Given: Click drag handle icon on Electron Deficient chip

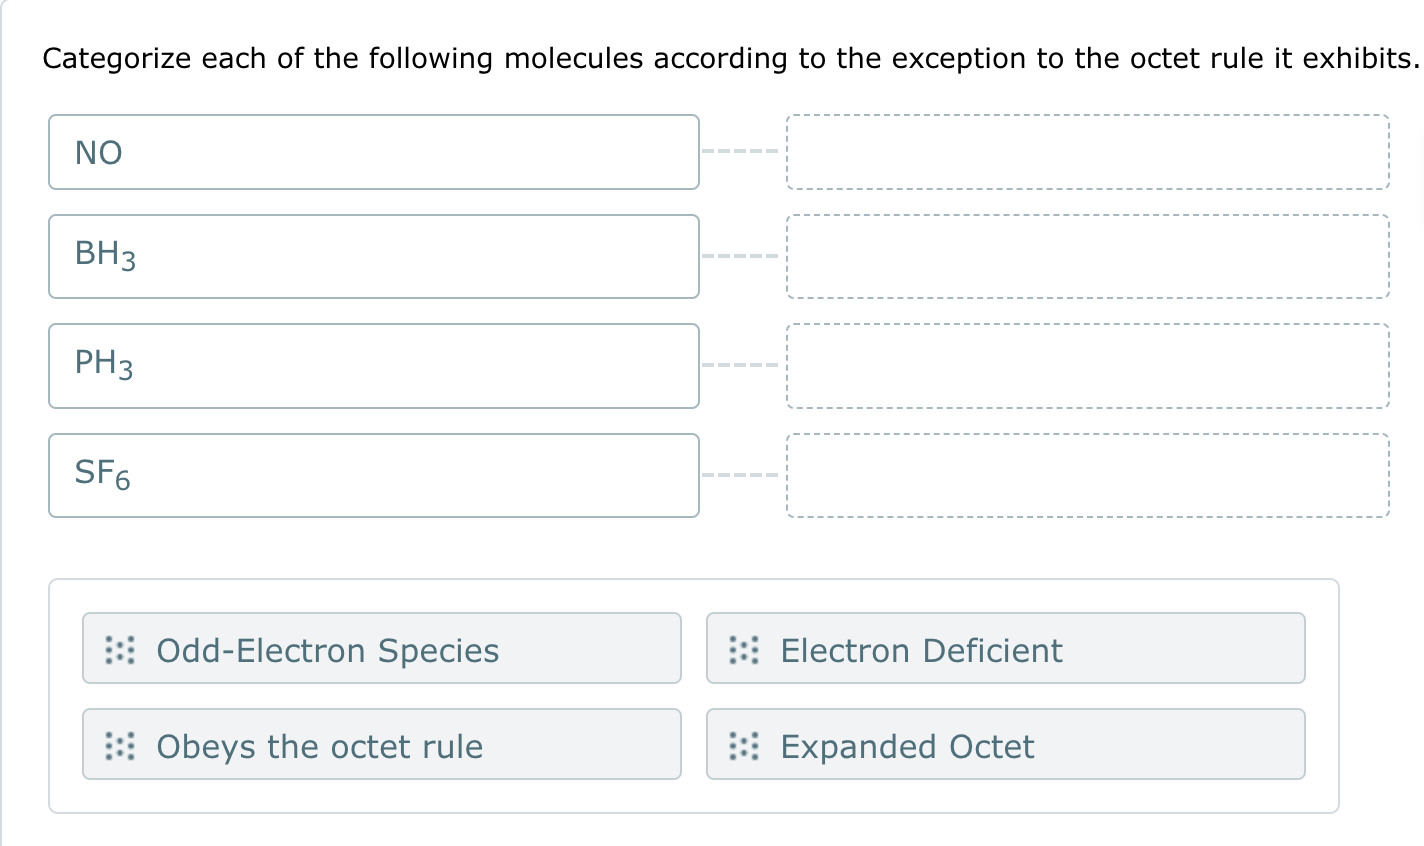Looking at the screenshot, I should coord(743,650).
